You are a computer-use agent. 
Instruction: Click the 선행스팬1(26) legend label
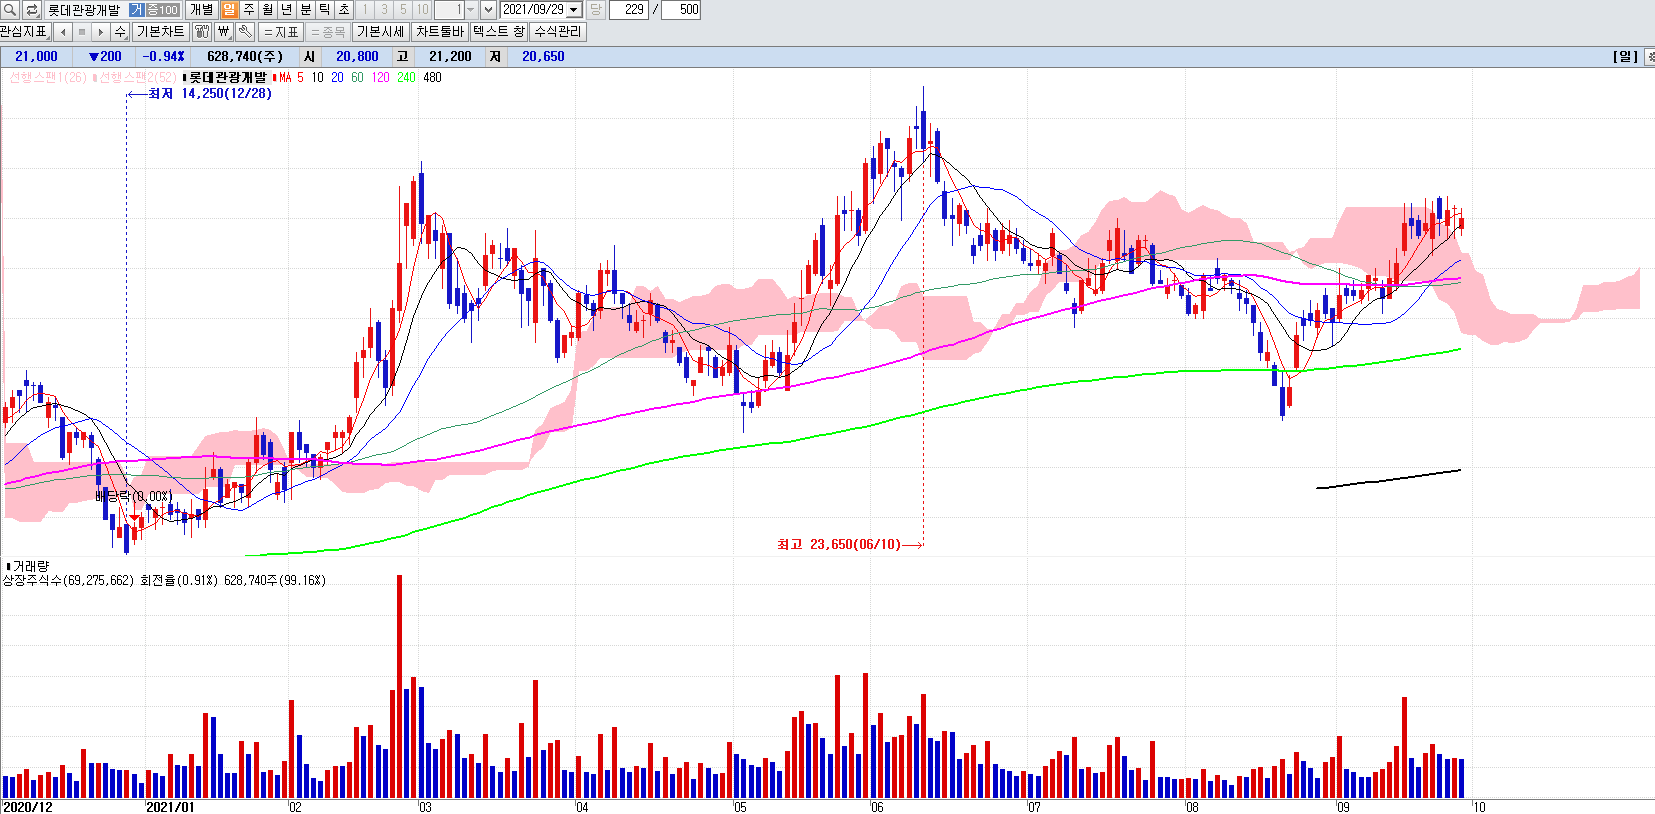[47, 77]
